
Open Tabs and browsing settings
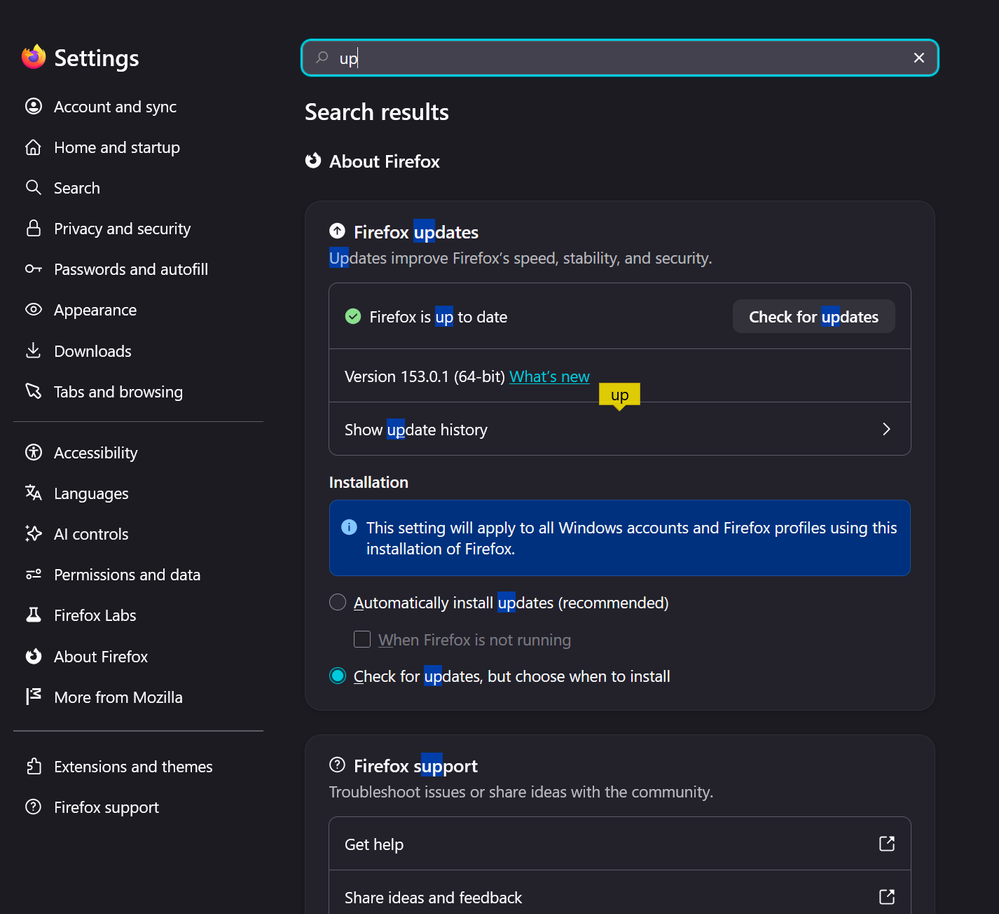point(118,392)
